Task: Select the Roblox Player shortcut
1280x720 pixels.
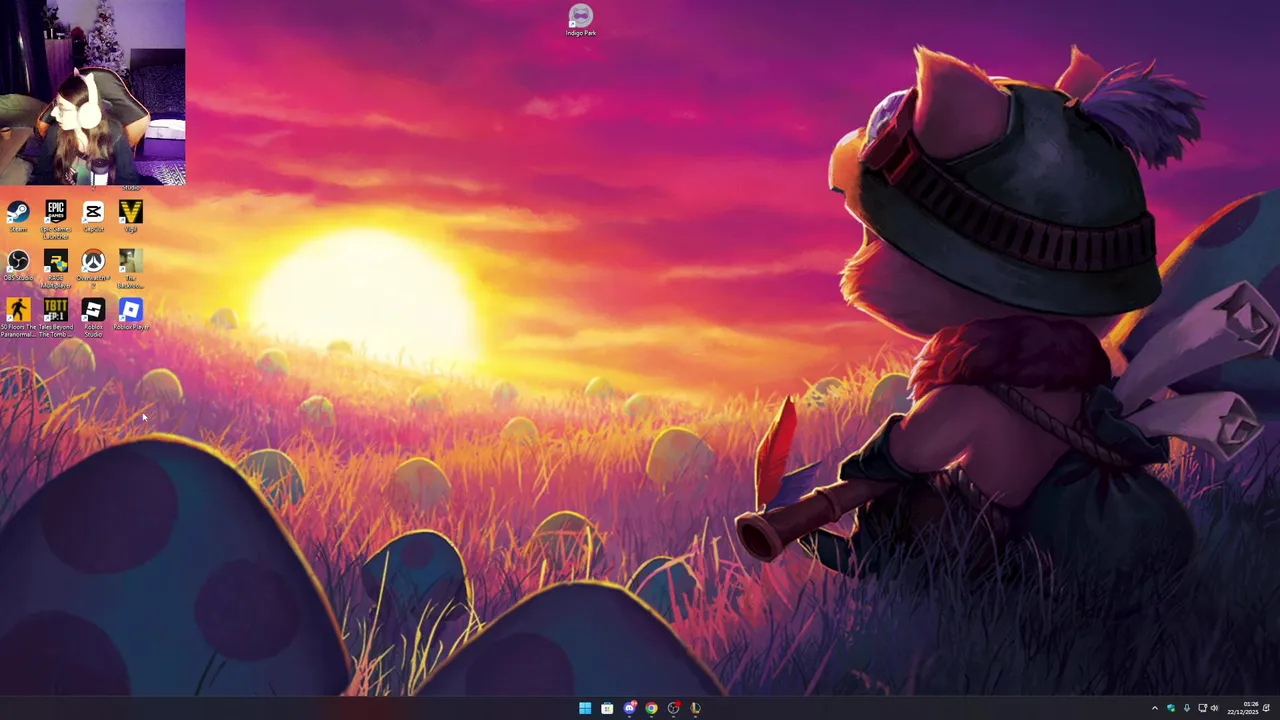Action: point(130,315)
